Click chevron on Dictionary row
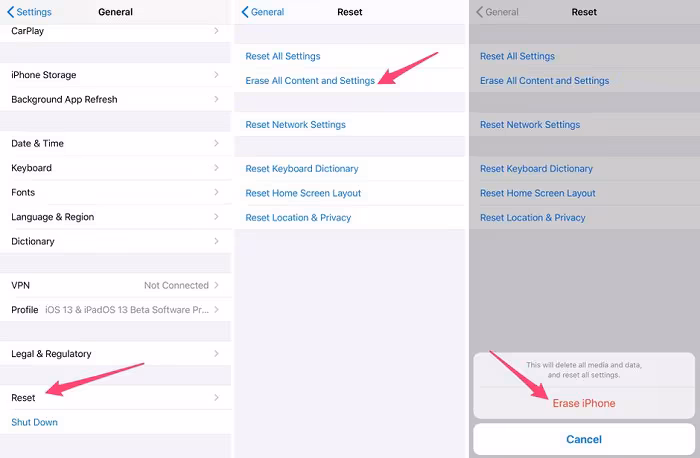700x458 pixels. 216,241
